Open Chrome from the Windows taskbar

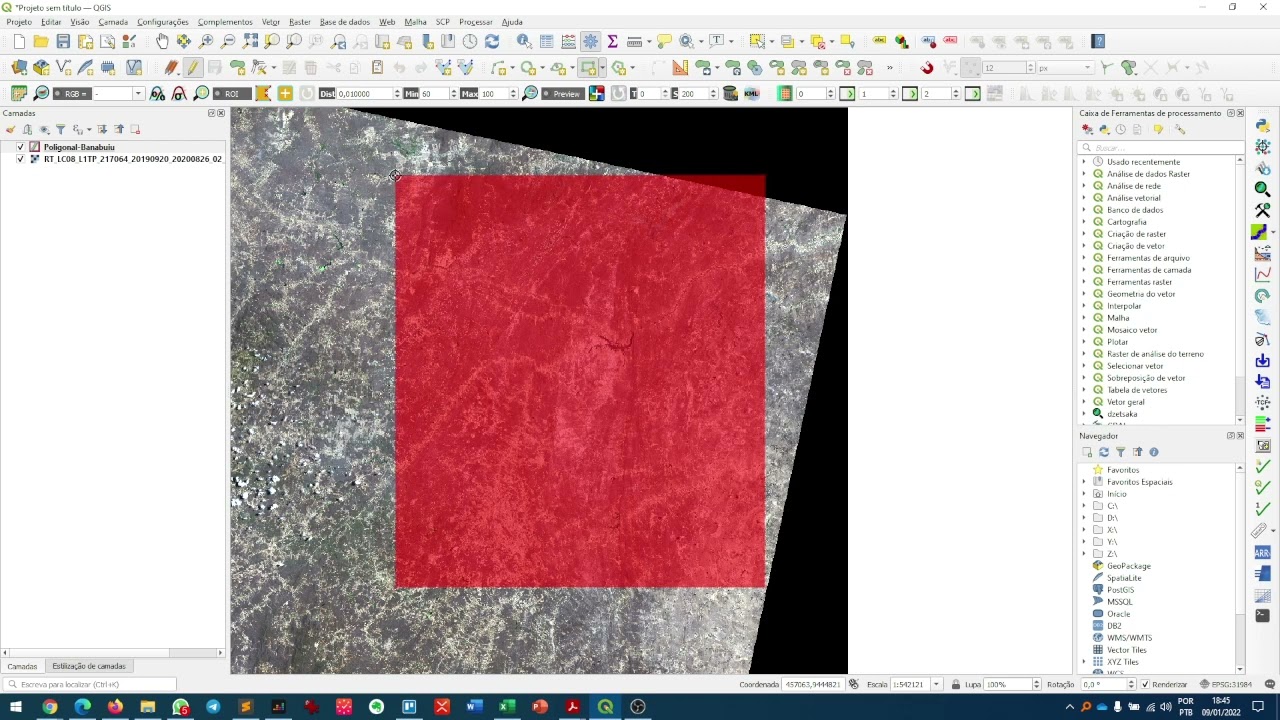click(x=49, y=707)
